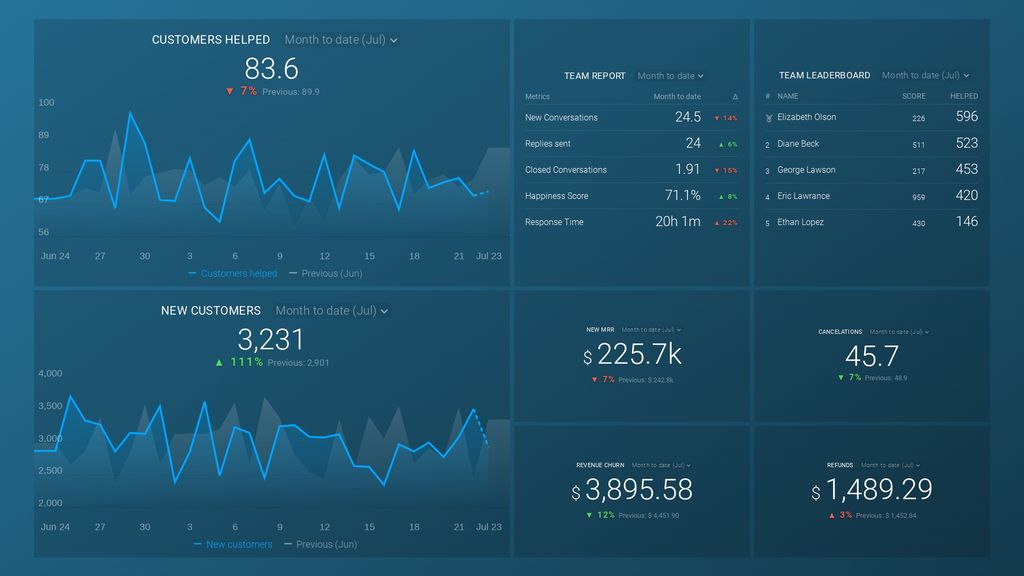Click Diane Beck in the leaderboard

(798, 144)
